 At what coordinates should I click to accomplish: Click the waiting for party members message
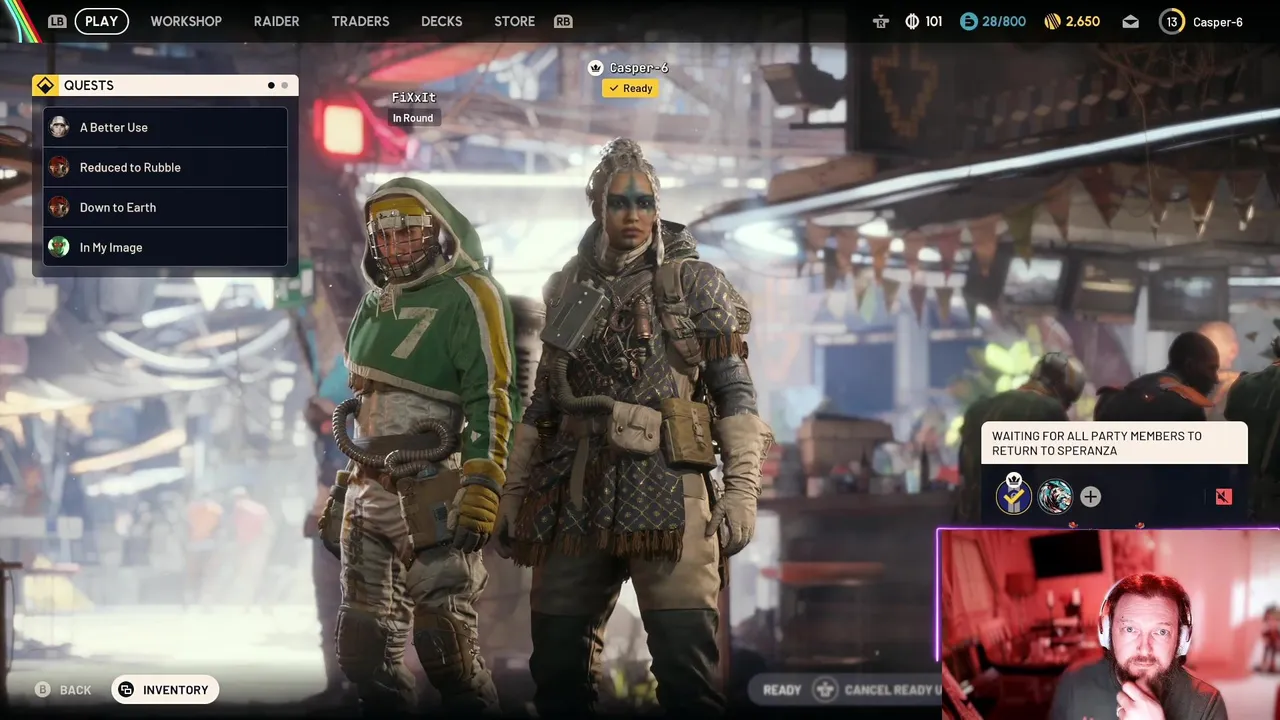(x=1115, y=443)
